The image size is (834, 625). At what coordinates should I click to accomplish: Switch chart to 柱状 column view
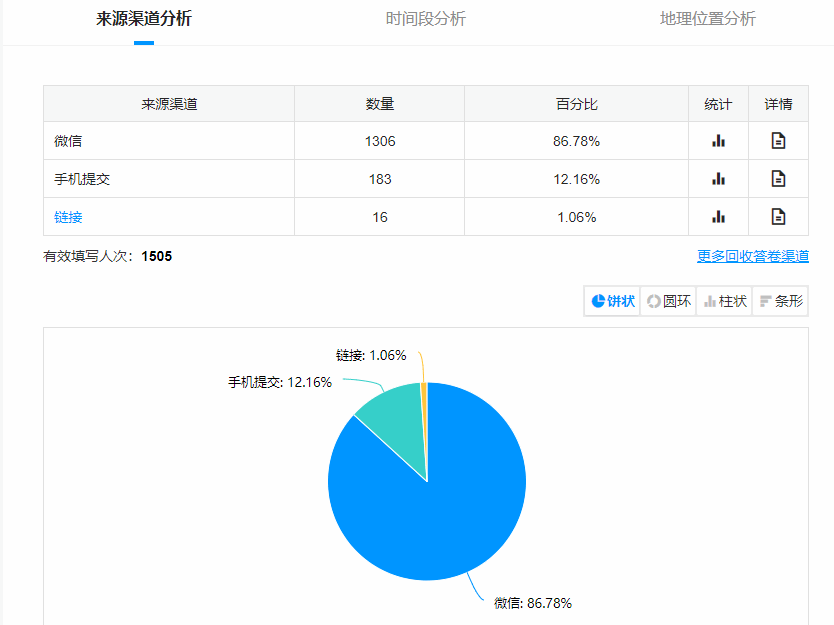pyautogui.click(x=725, y=301)
